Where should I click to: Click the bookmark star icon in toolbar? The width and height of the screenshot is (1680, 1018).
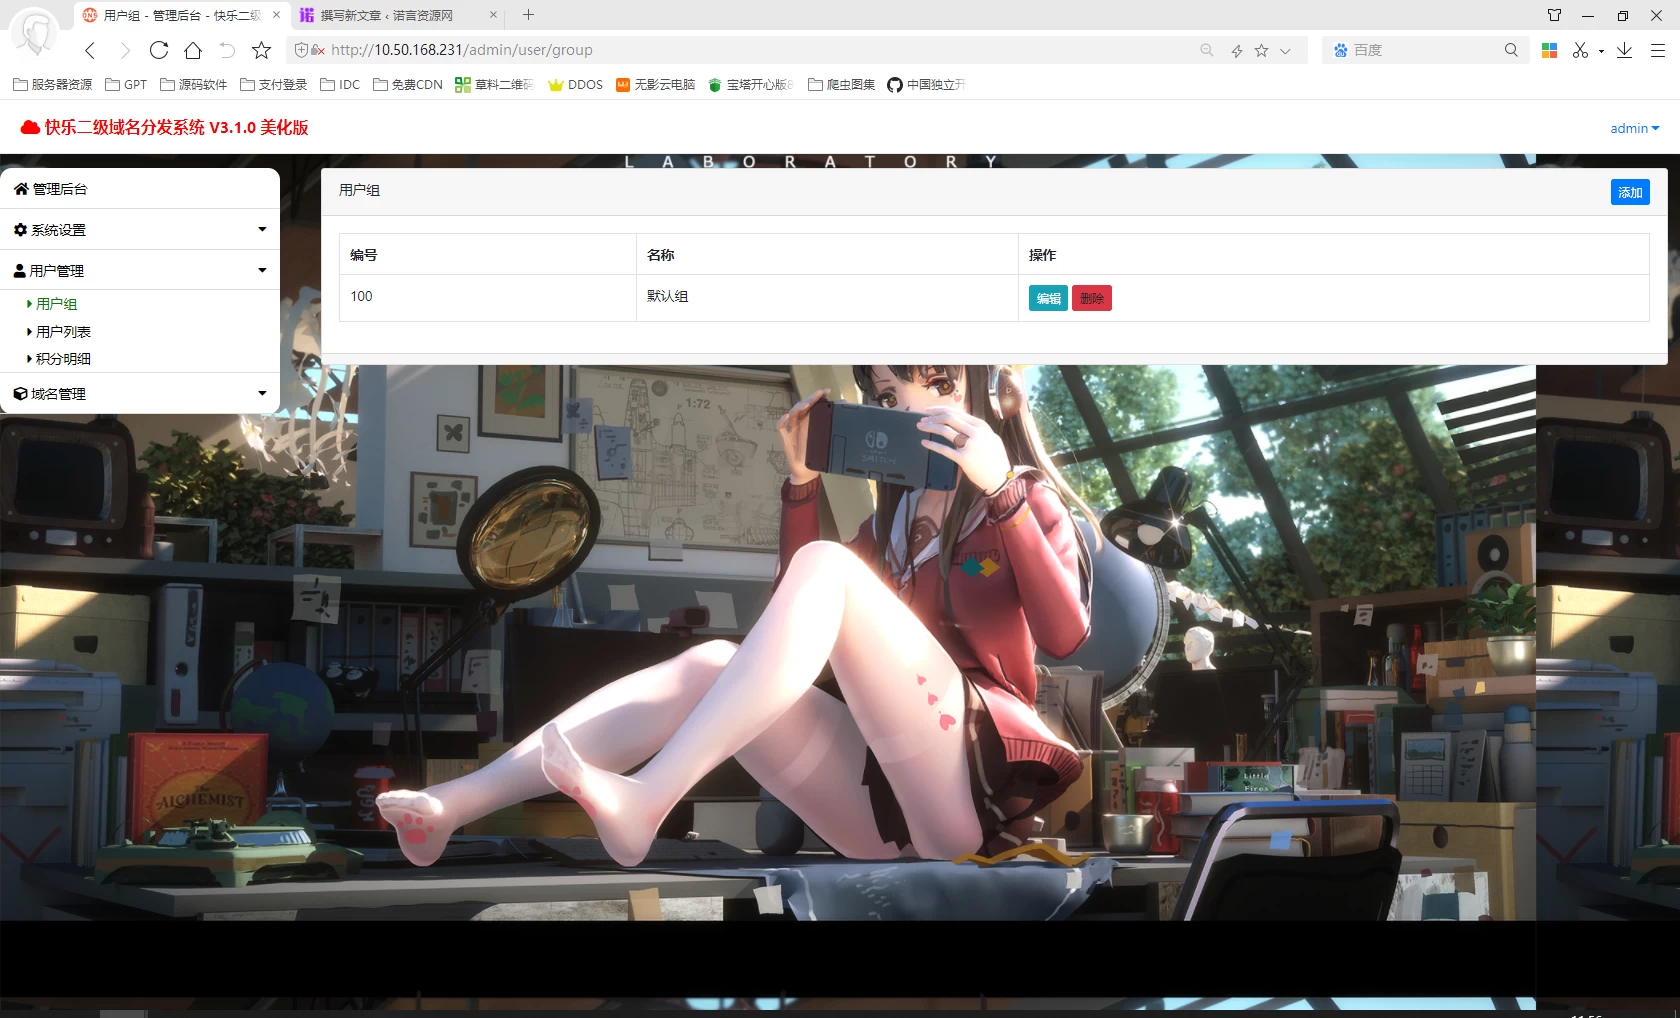tap(261, 50)
